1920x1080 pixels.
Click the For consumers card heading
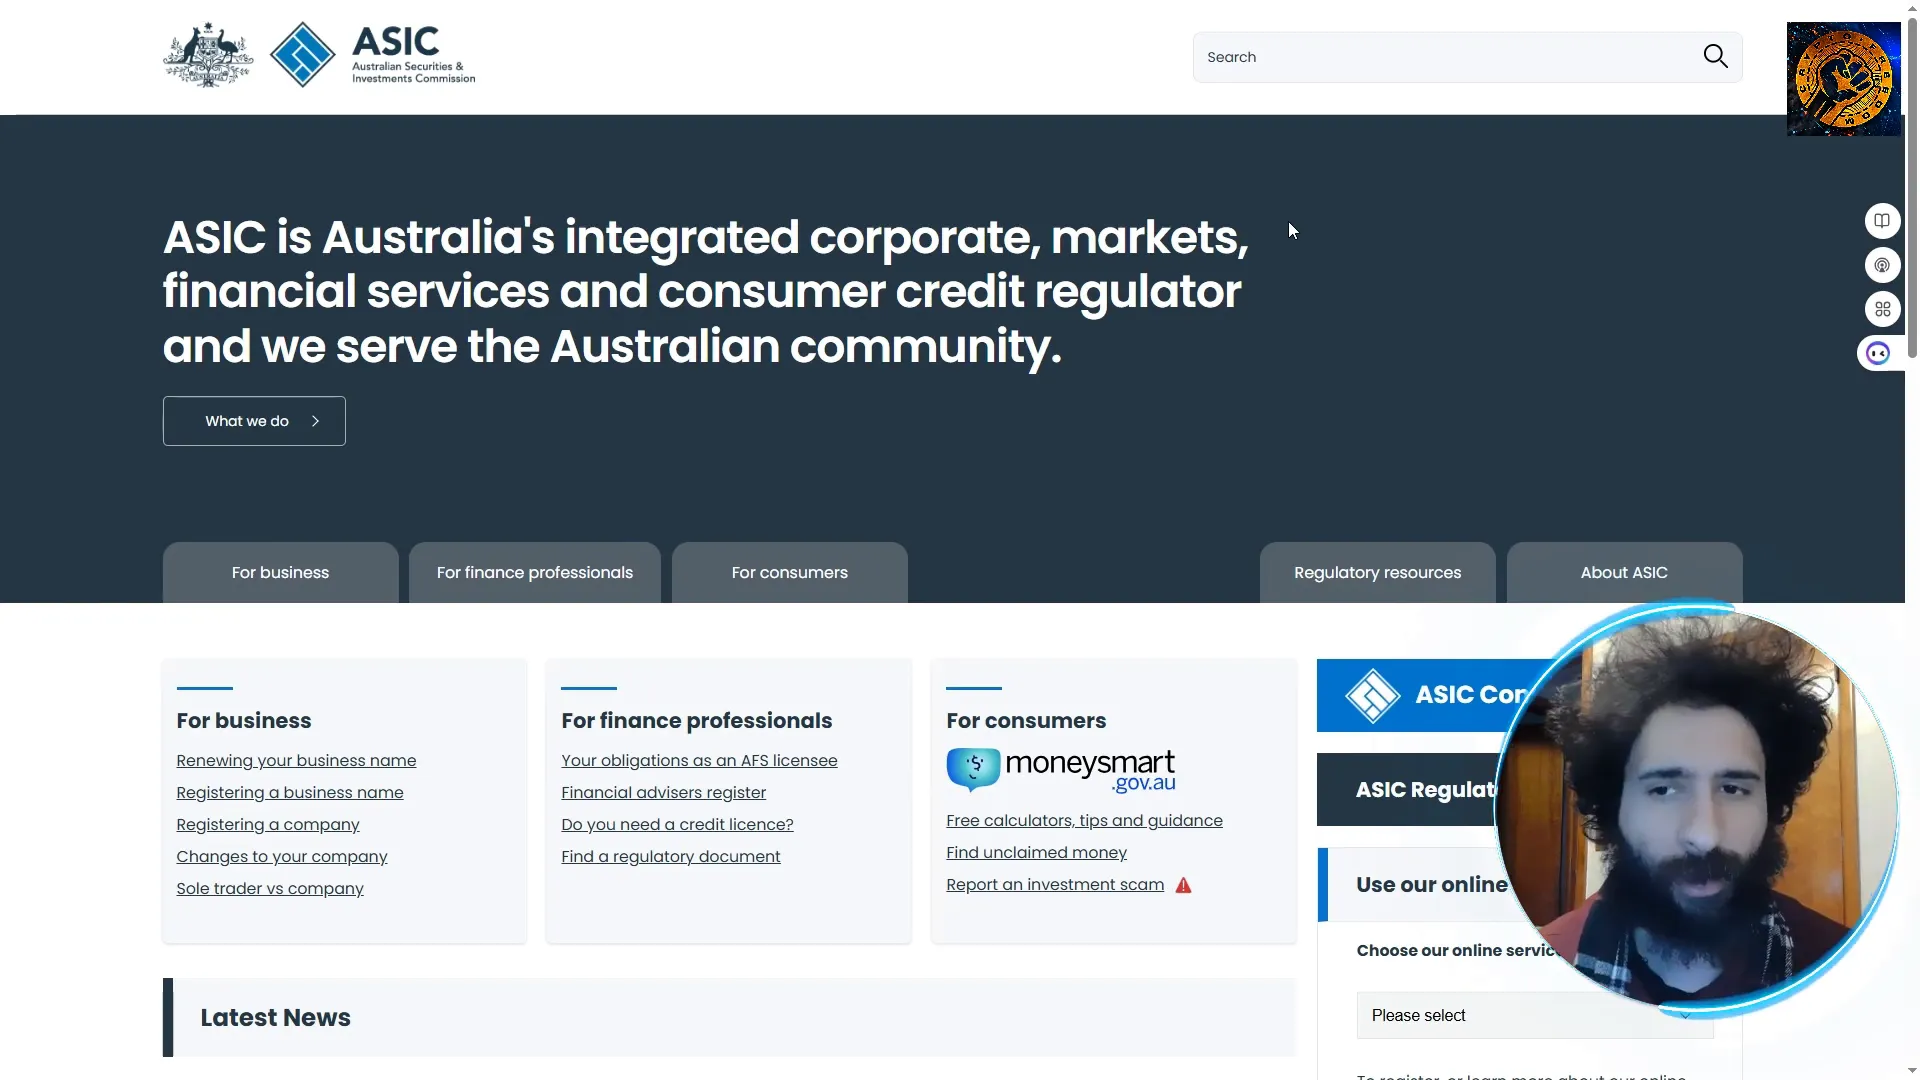[x=1026, y=720]
